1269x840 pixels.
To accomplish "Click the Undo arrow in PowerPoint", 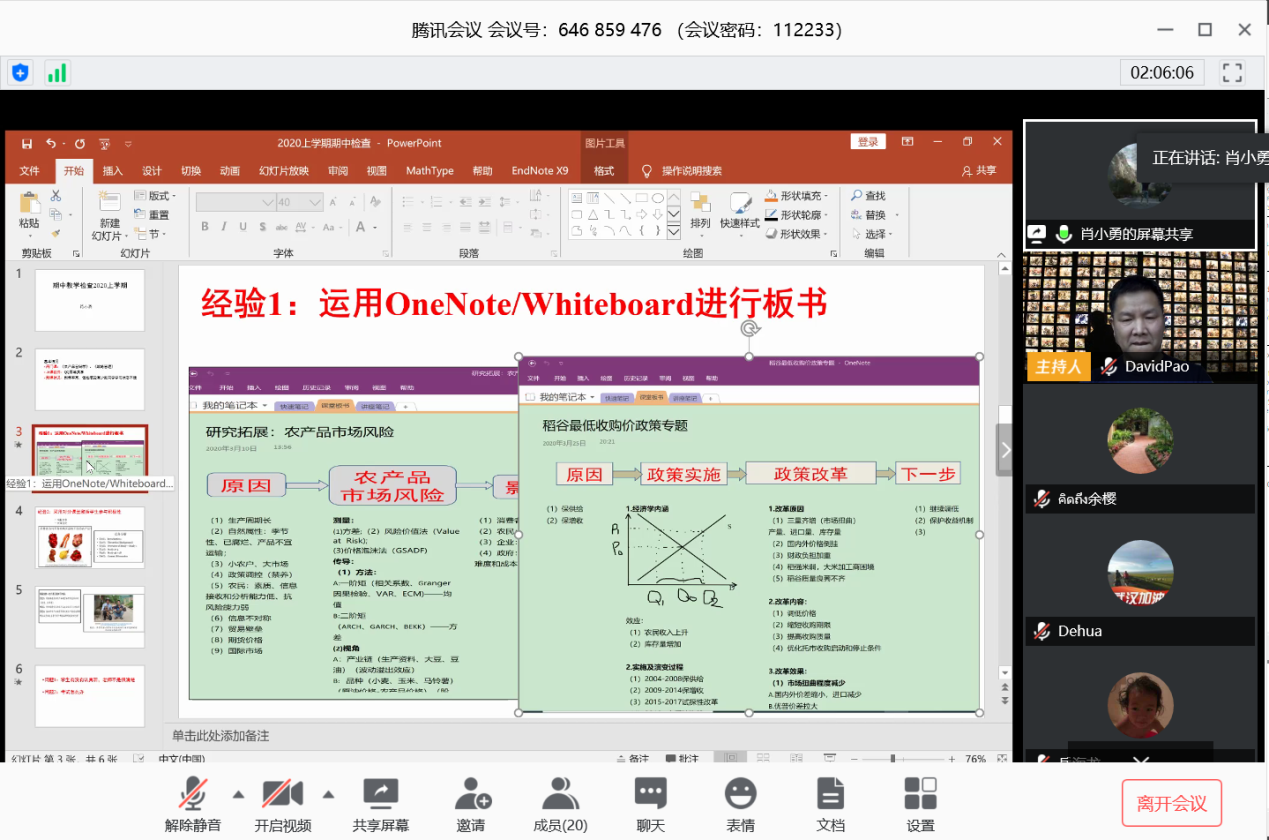I will 51,143.
